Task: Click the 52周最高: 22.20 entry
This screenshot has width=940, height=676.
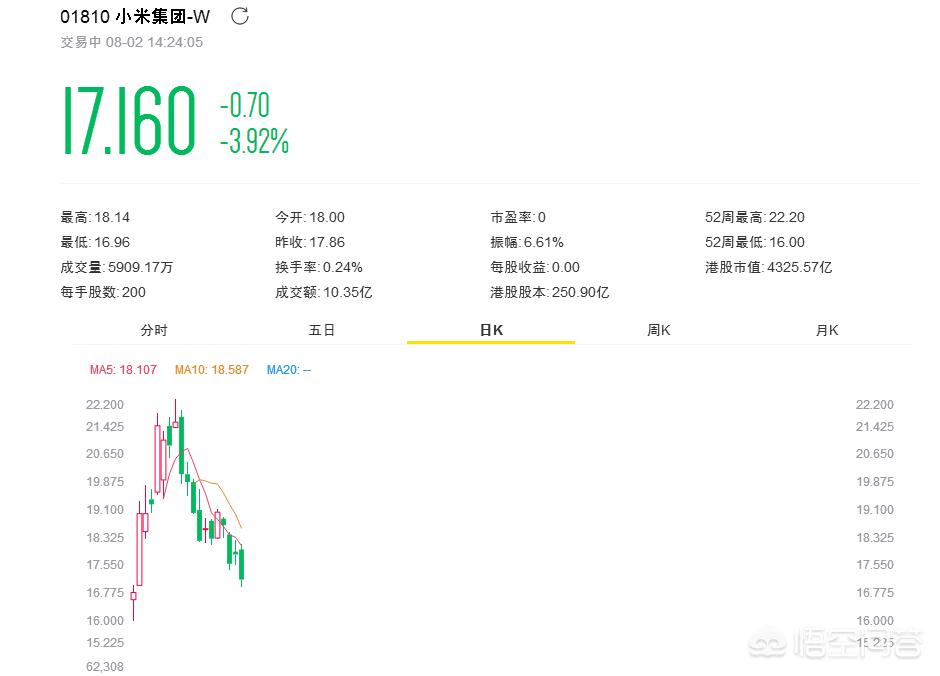Action: (755, 218)
